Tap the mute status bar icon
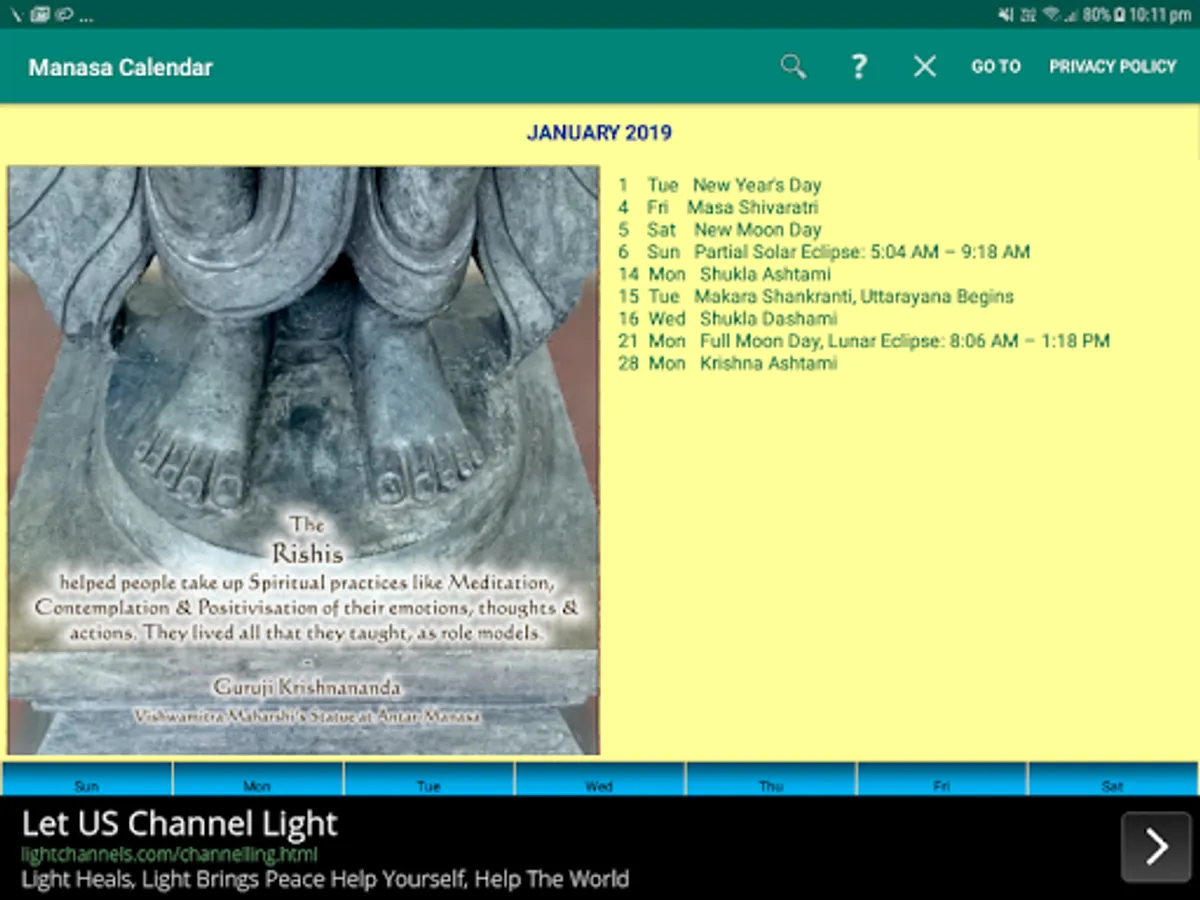This screenshot has height=900, width=1200. [1005, 15]
